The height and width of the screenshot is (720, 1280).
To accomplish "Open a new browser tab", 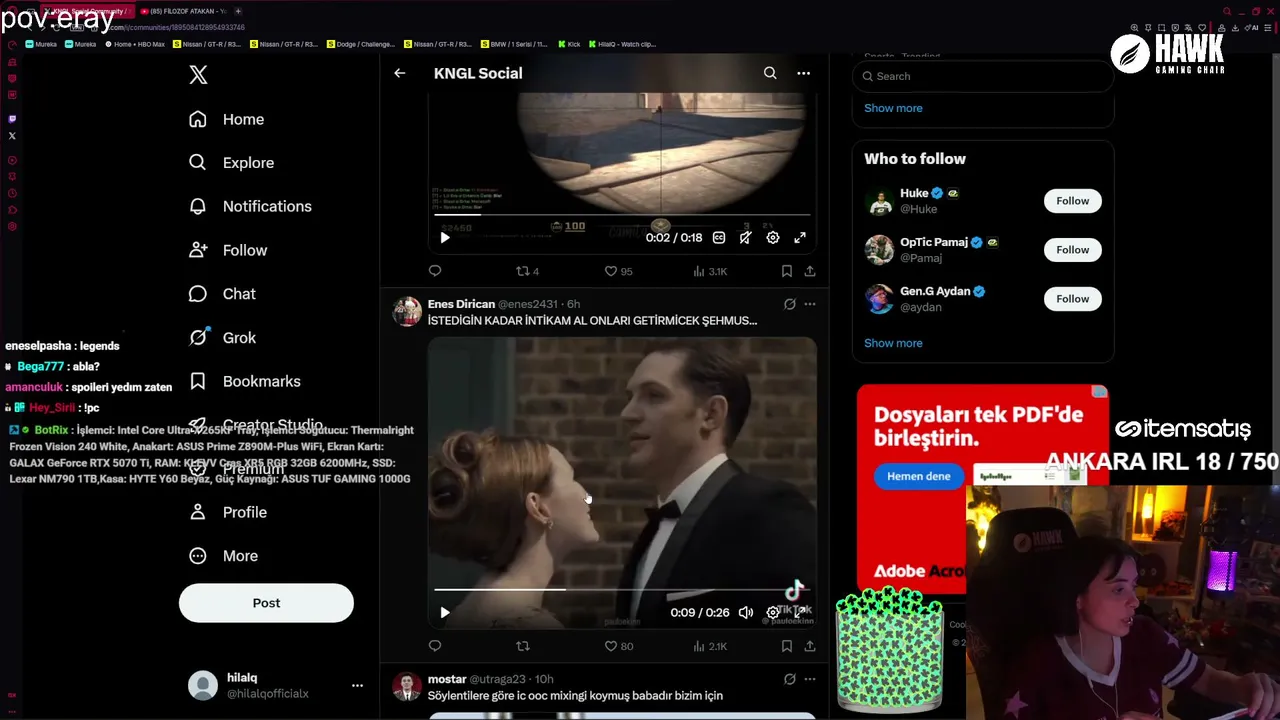I will point(238,11).
